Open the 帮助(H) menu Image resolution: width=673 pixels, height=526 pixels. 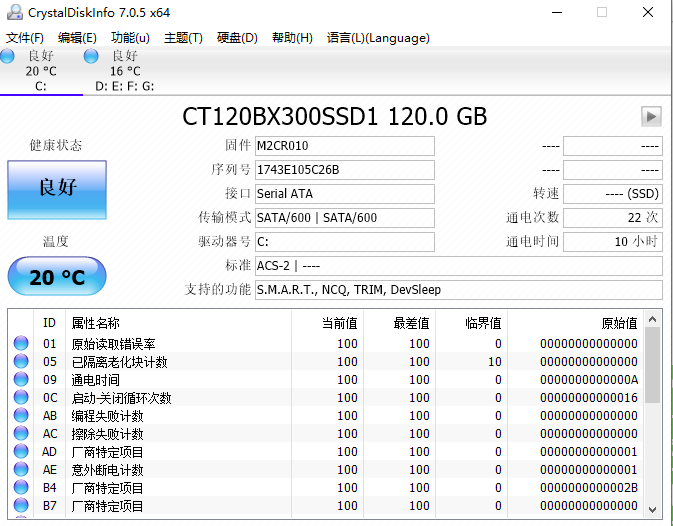coord(292,38)
